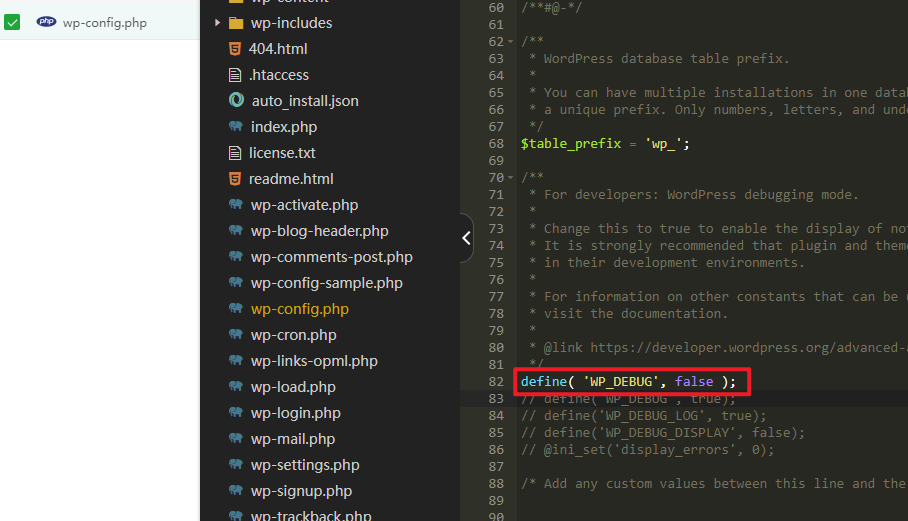Open wp-comments-post.php file

332,257
